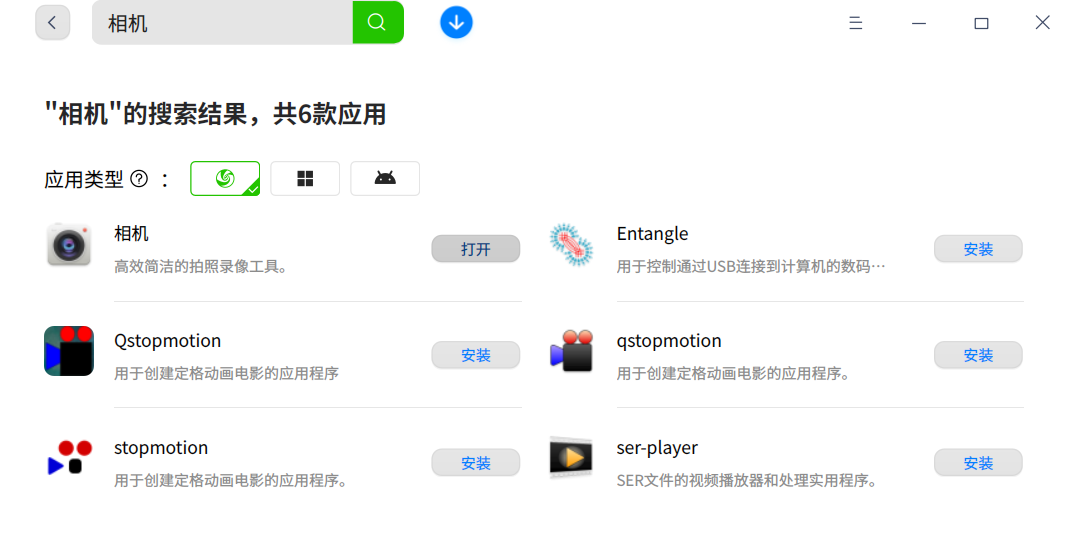
Task: Click the Qstopmotion app icon
Action: (69, 351)
